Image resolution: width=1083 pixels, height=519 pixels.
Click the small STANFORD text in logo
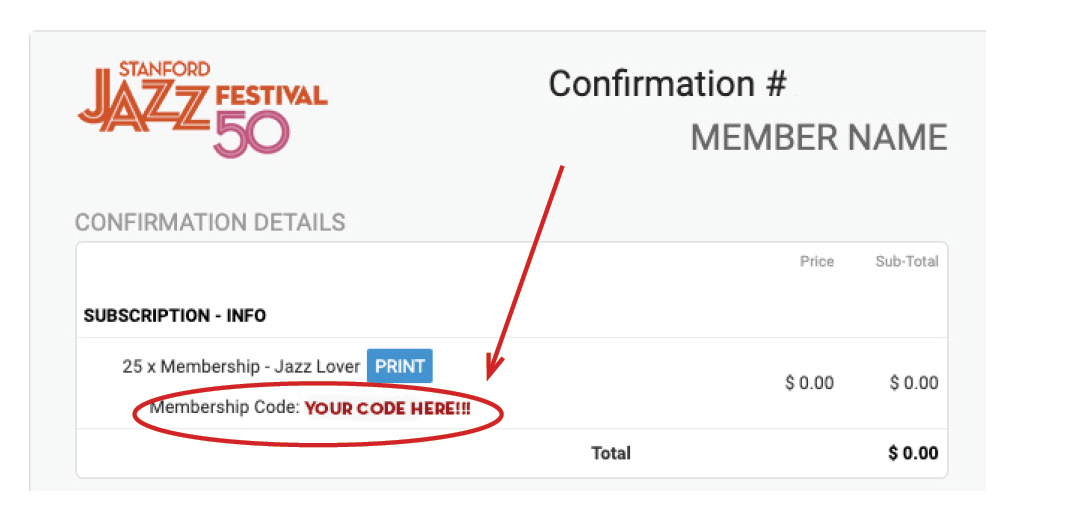click(164, 69)
